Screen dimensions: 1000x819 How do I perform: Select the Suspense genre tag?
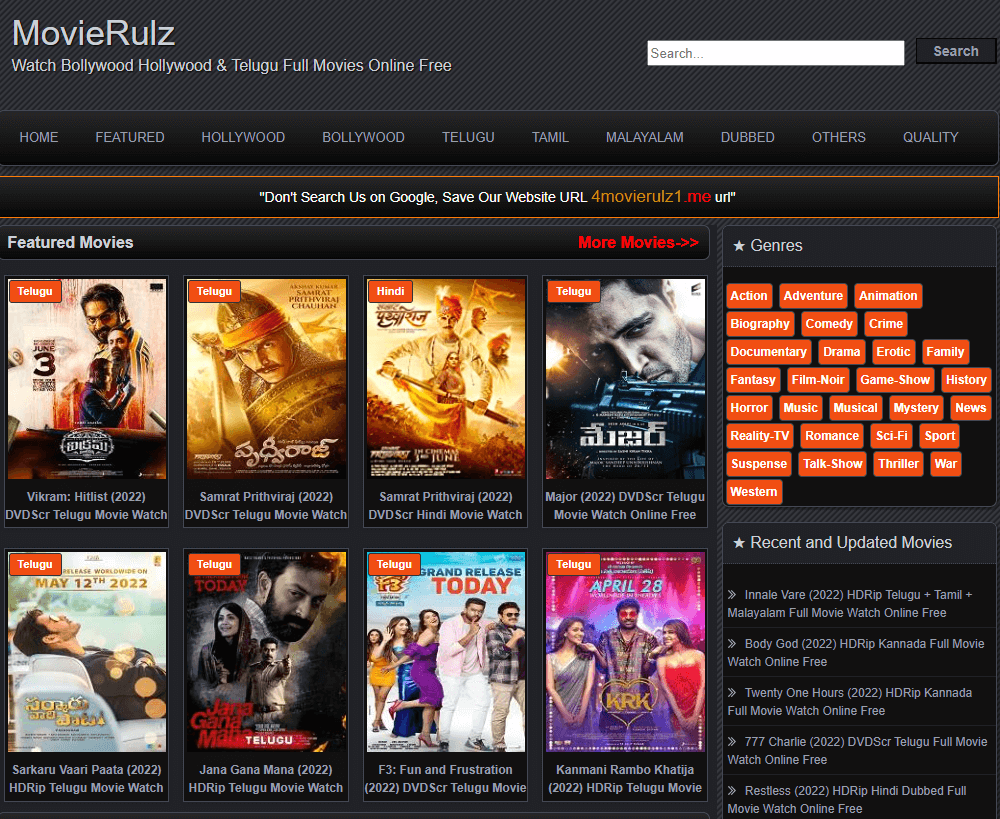click(759, 464)
